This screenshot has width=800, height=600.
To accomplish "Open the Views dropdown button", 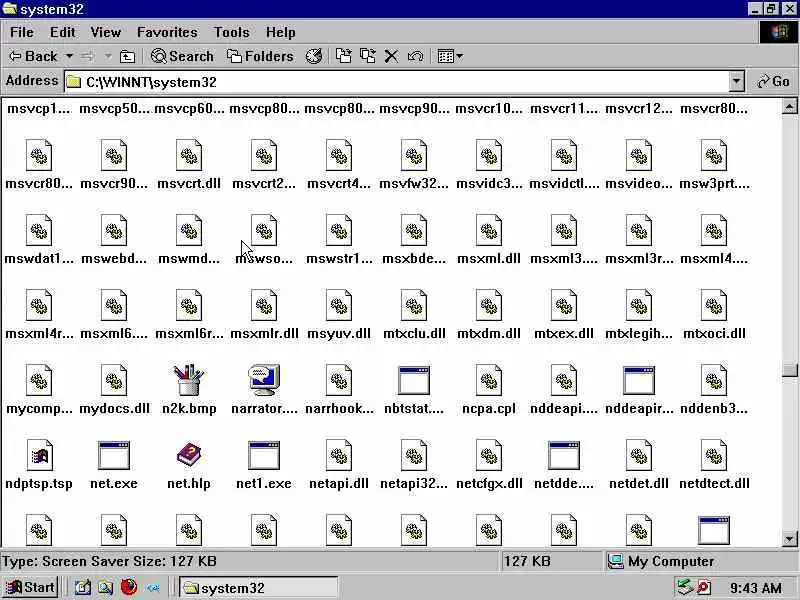I will [450, 56].
